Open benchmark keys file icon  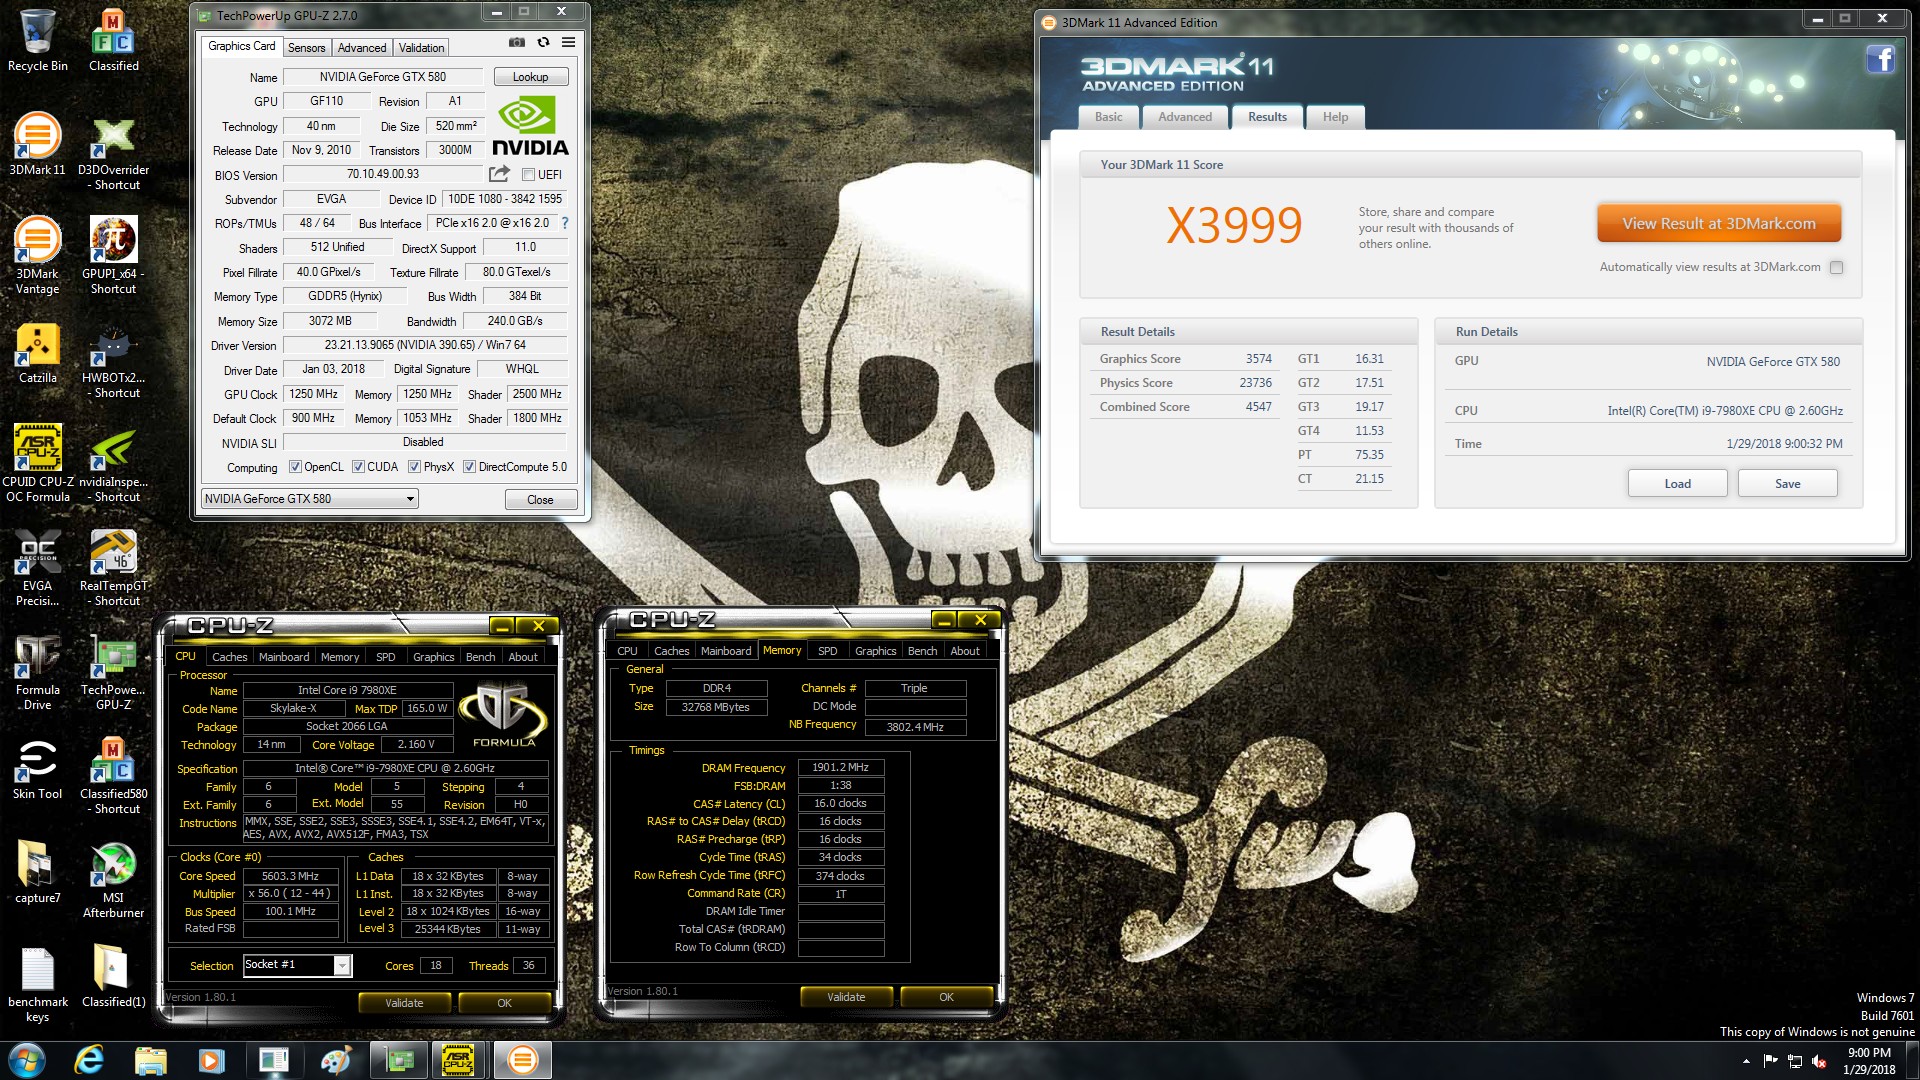tap(38, 984)
